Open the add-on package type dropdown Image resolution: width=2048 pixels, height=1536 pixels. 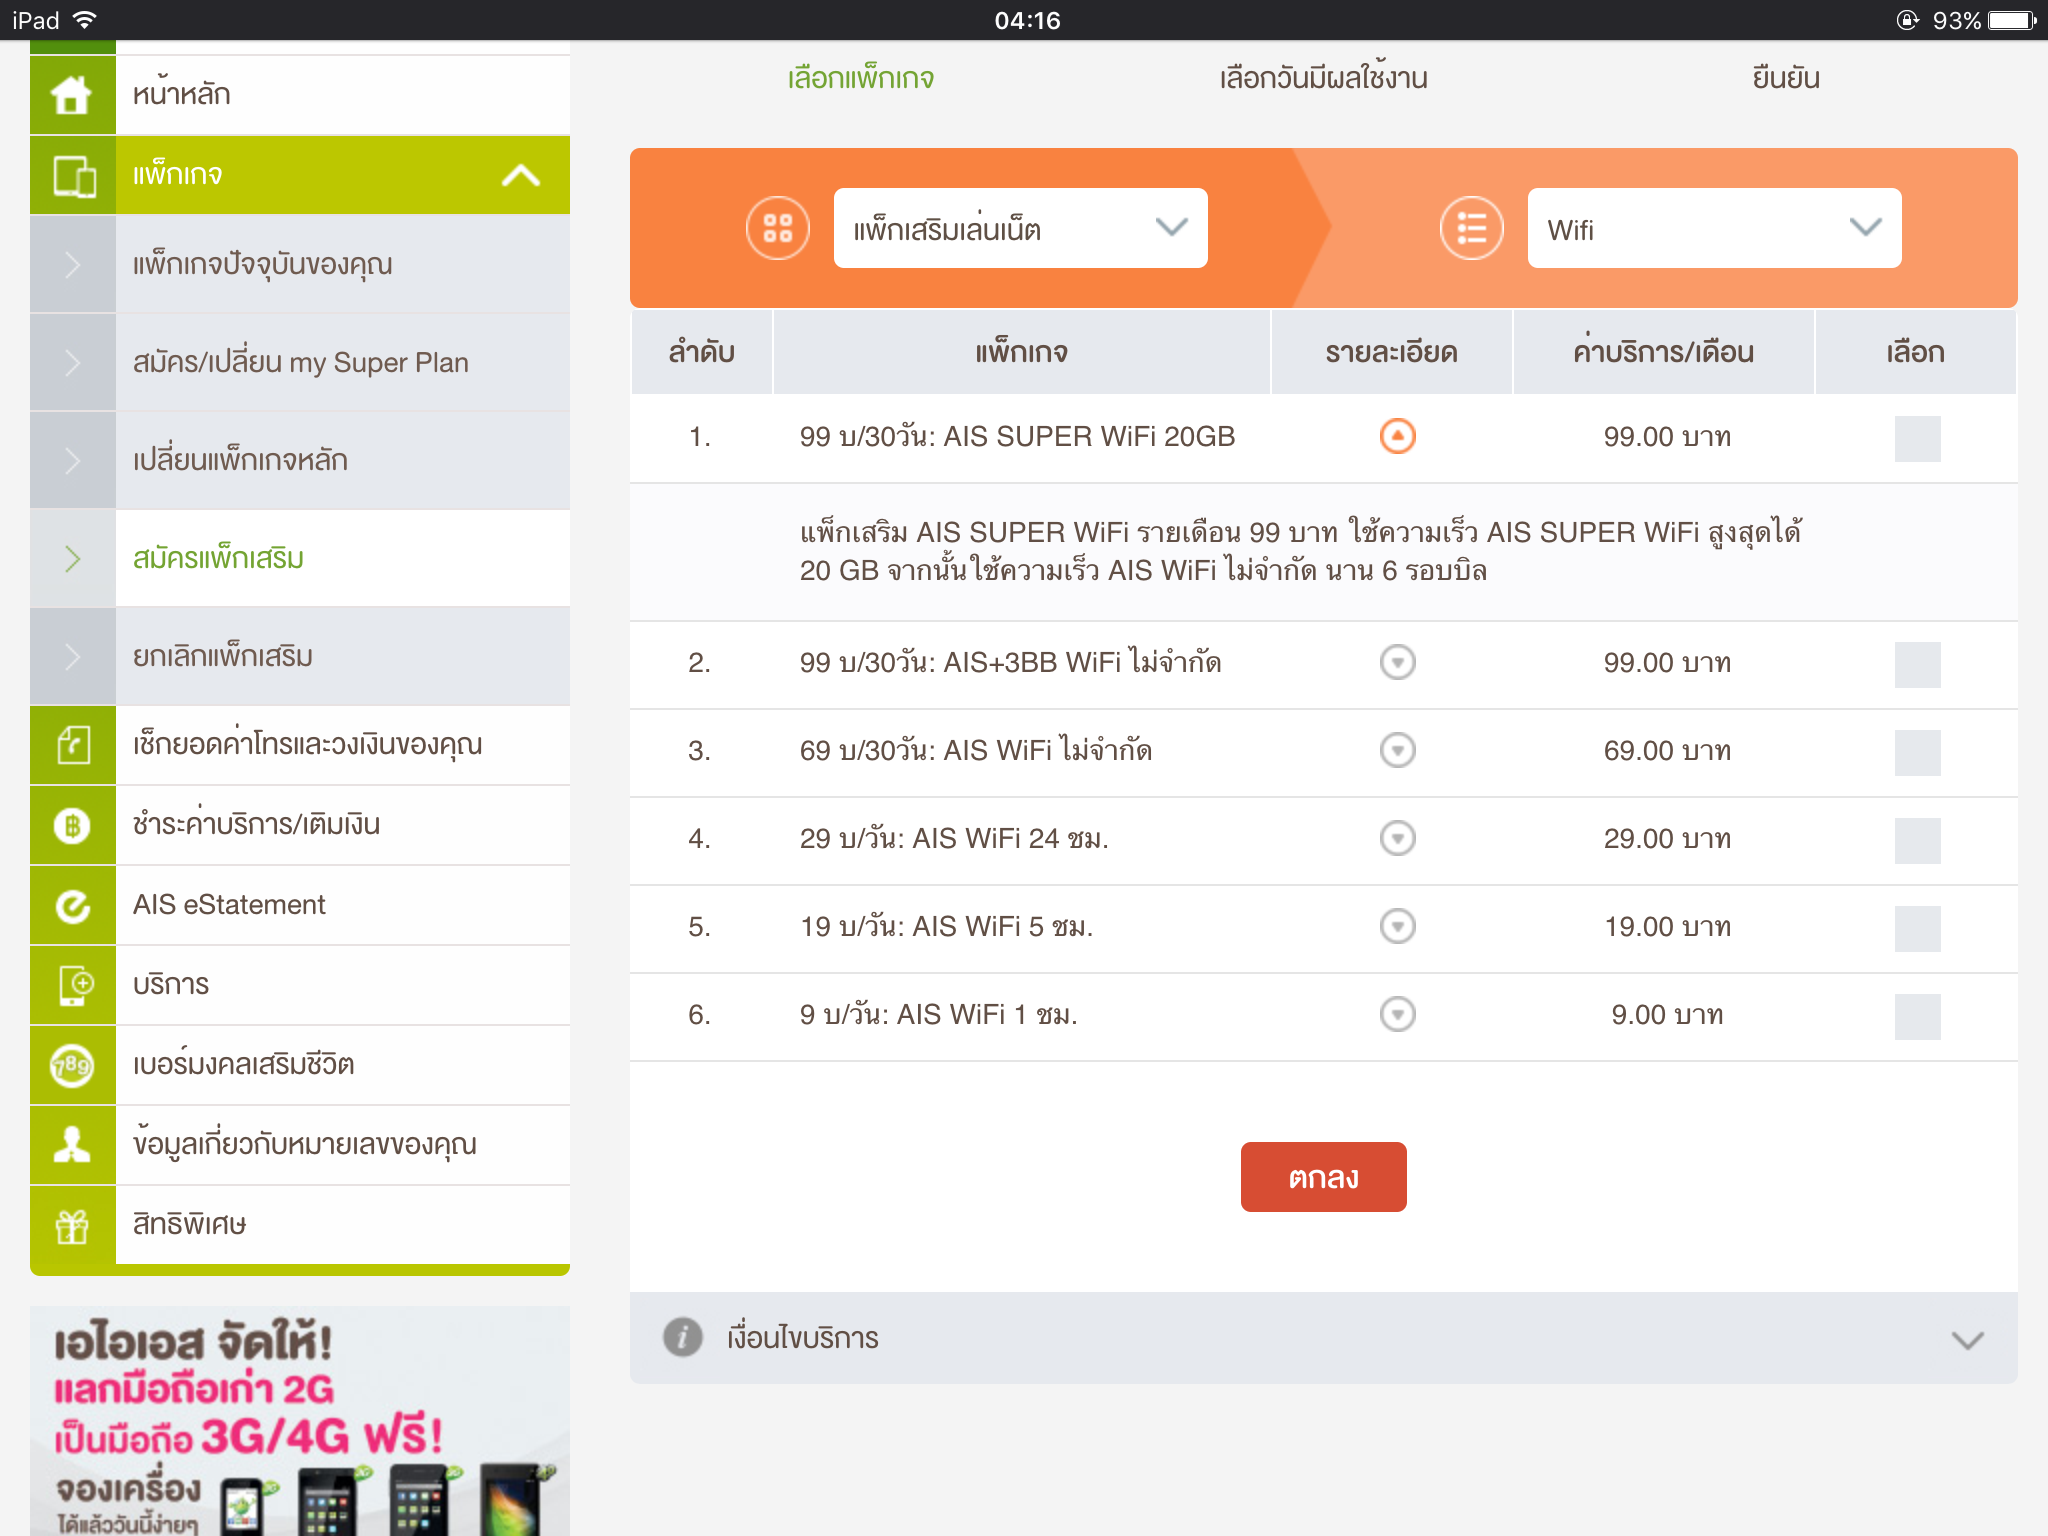point(1020,228)
